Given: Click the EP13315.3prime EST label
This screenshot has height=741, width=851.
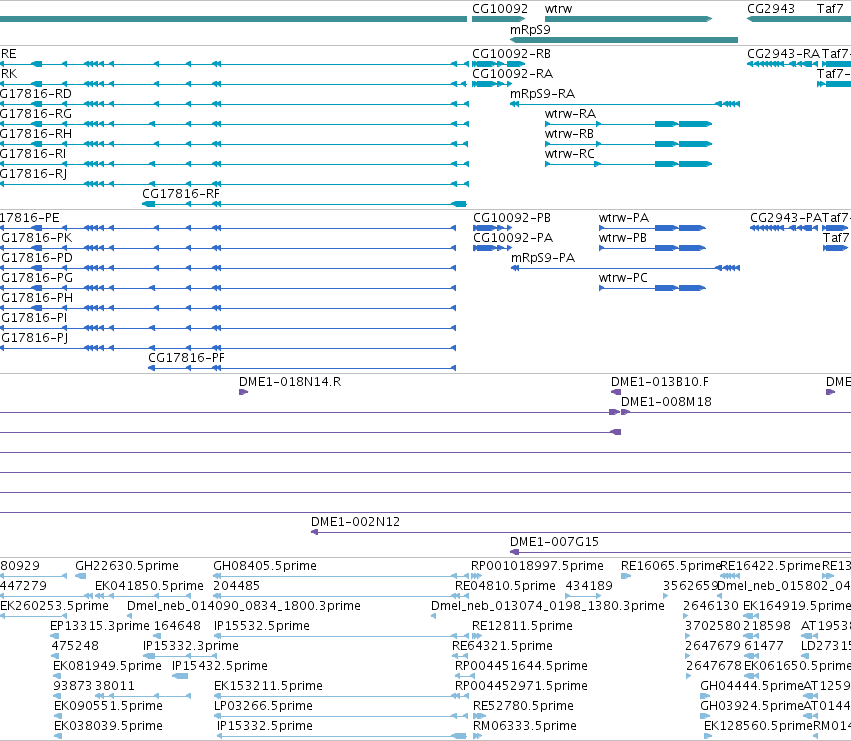Looking at the screenshot, I should click(x=99, y=626).
